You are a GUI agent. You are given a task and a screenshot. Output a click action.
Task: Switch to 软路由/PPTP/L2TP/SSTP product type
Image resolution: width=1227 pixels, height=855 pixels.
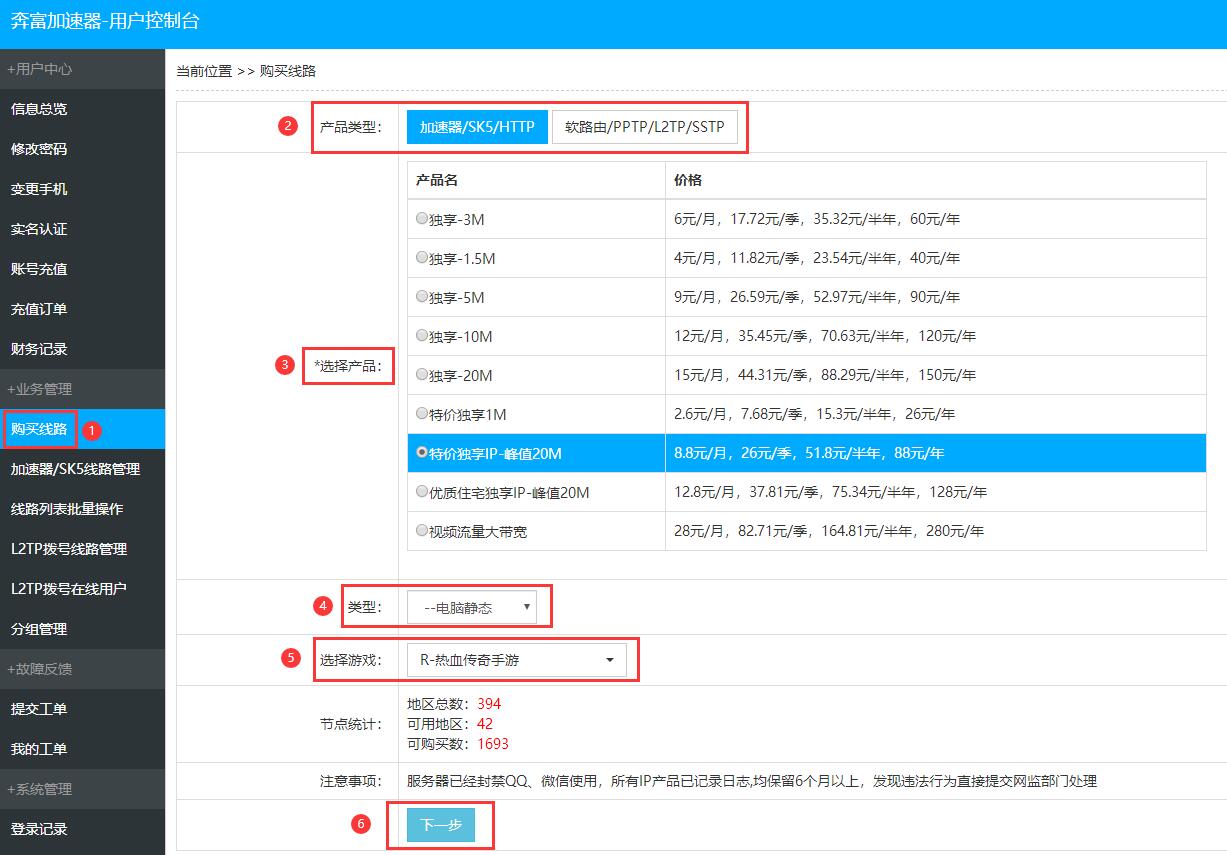(x=644, y=127)
